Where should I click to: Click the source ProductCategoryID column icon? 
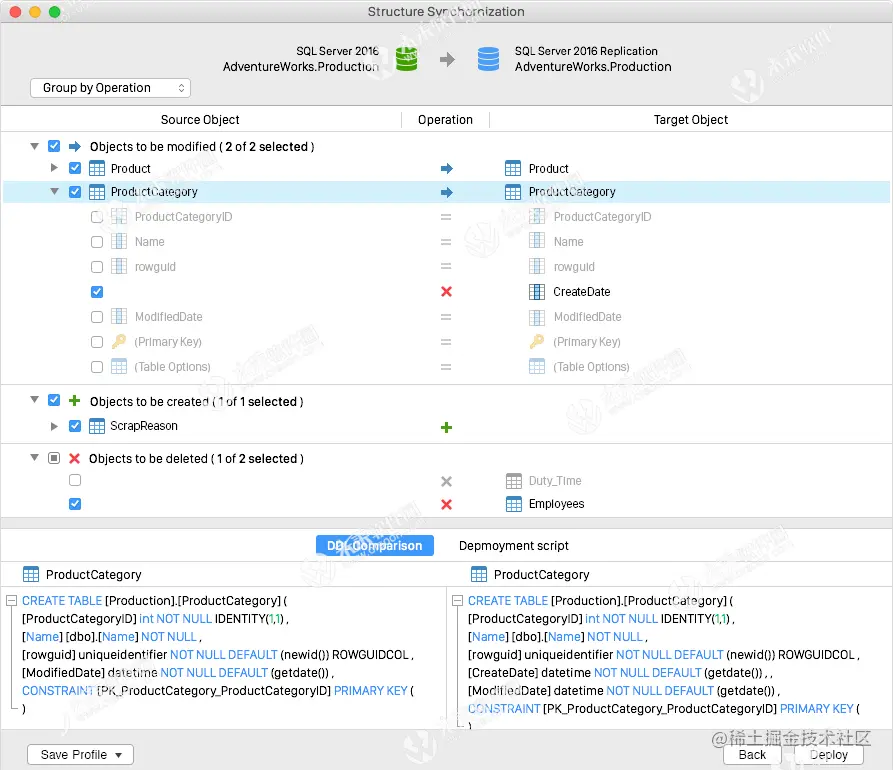pyautogui.click(x=118, y=216)
